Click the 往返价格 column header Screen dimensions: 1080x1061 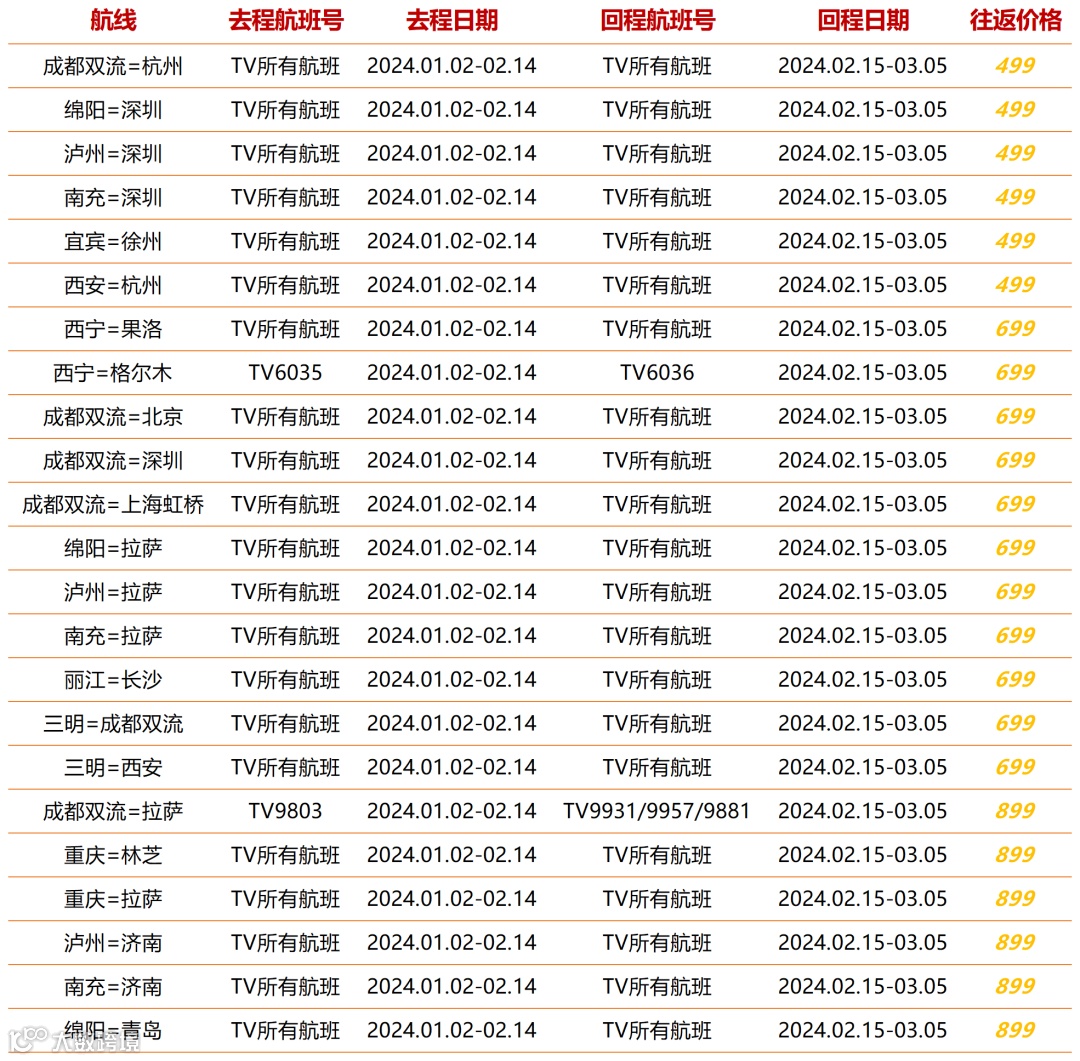point(1016,21)
